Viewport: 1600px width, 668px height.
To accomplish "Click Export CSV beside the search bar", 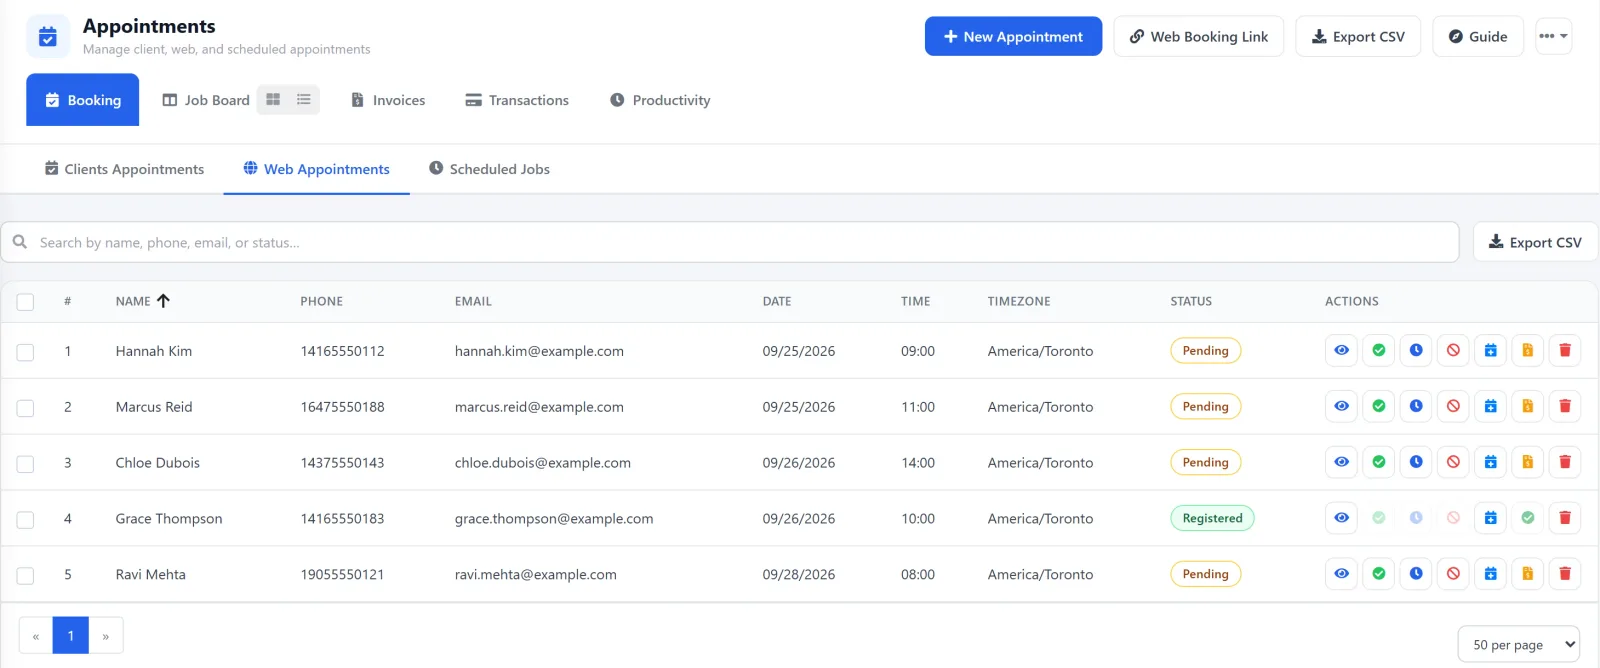I will pyautogui.click(x=1535, y=242).
